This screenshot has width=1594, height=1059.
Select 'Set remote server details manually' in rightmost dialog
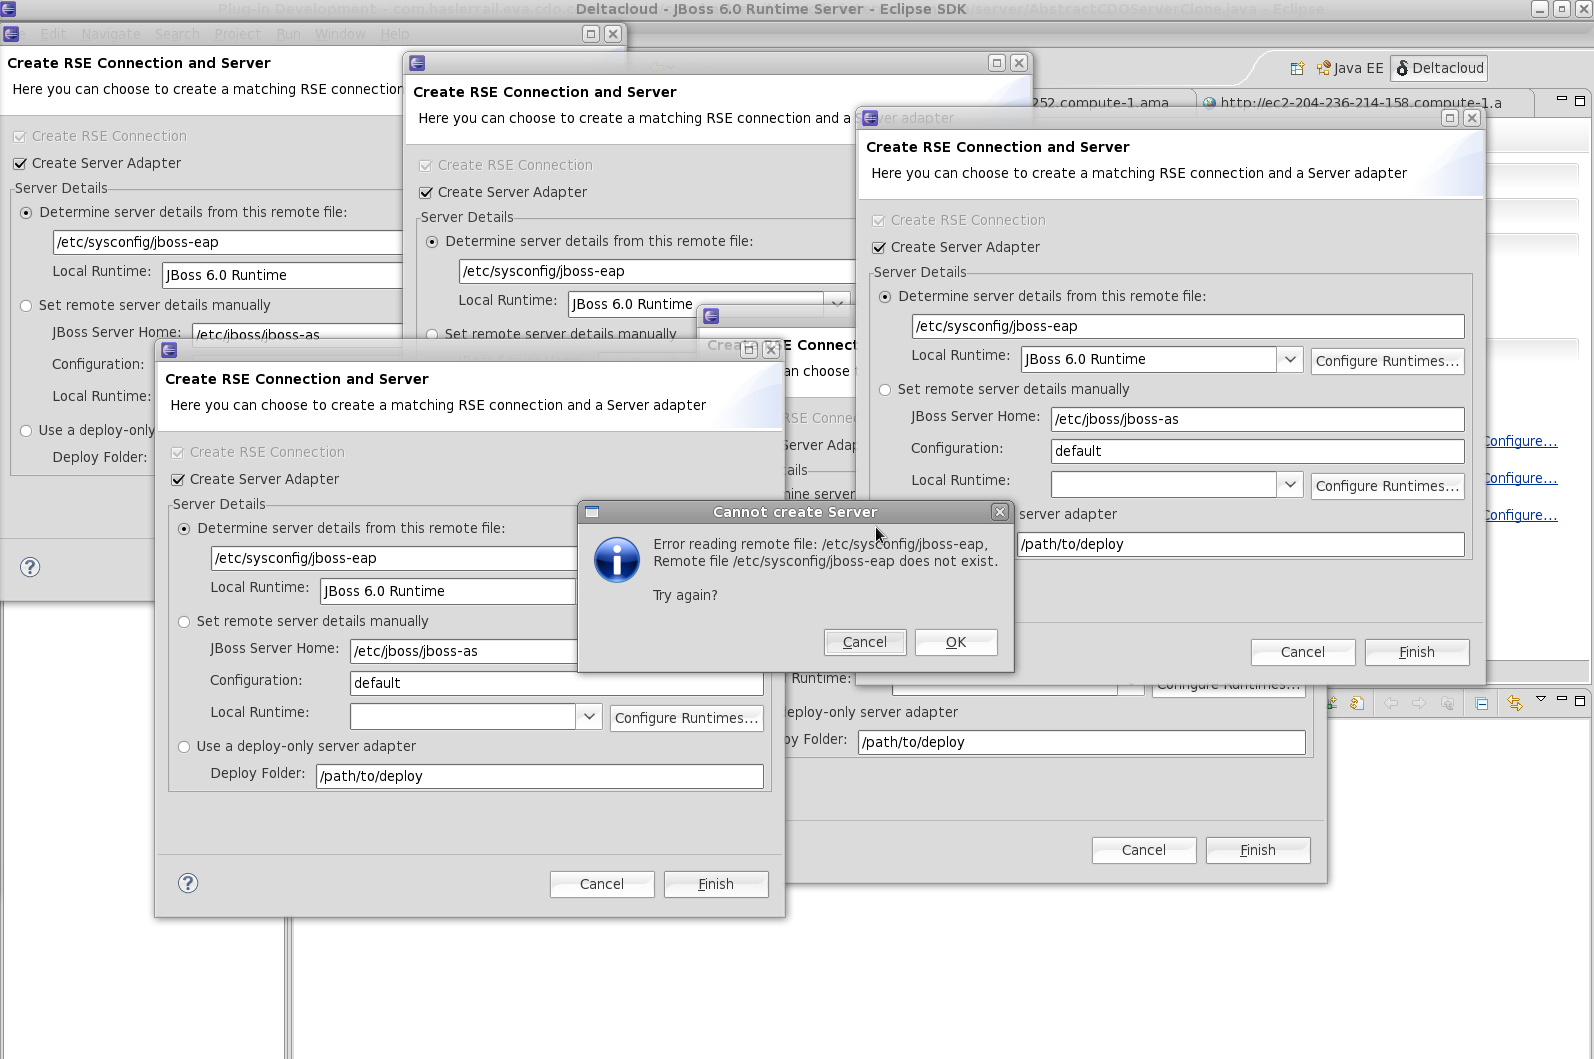885,390
